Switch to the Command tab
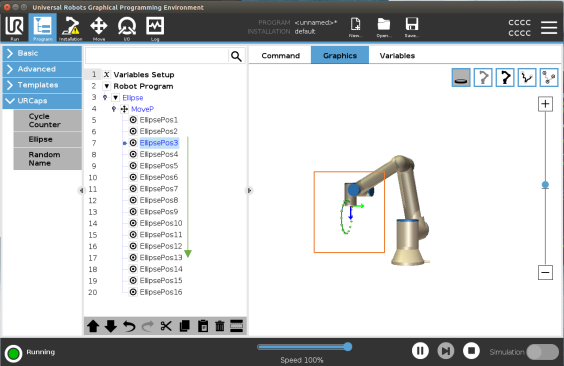 pos(281,55)
